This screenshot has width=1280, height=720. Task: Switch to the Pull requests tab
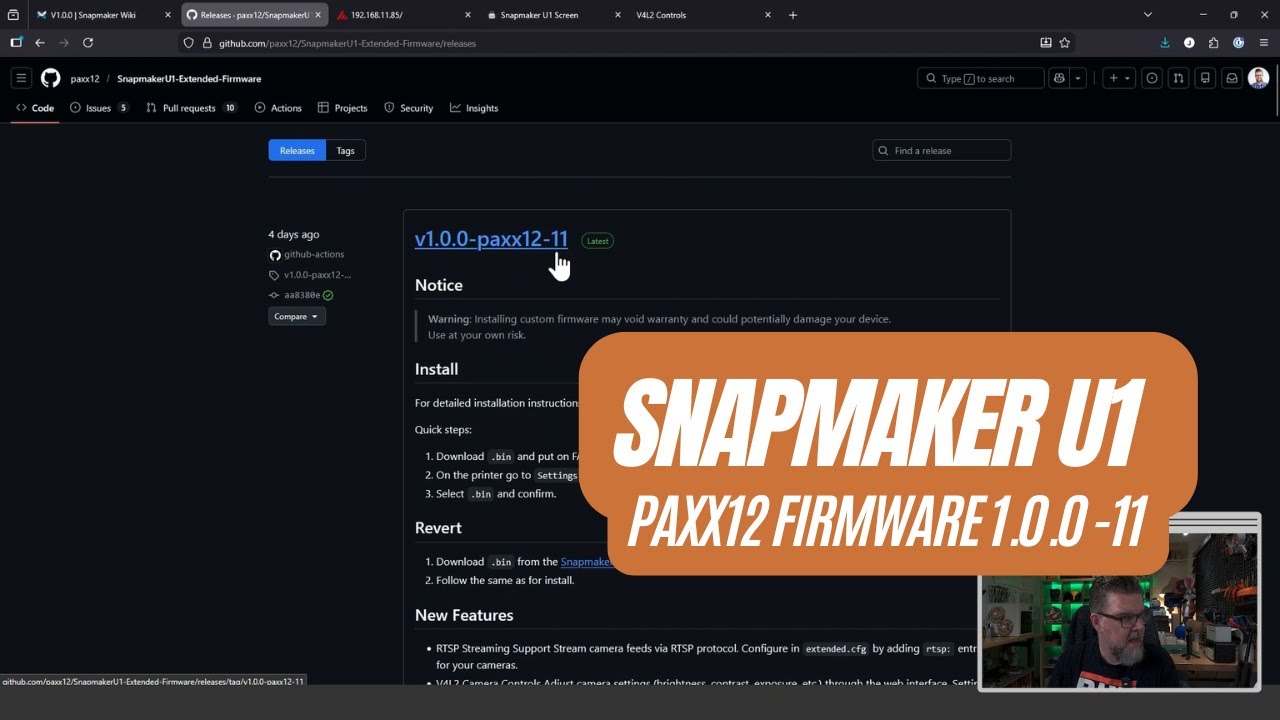pyautogui.click(x=192, y=108)
